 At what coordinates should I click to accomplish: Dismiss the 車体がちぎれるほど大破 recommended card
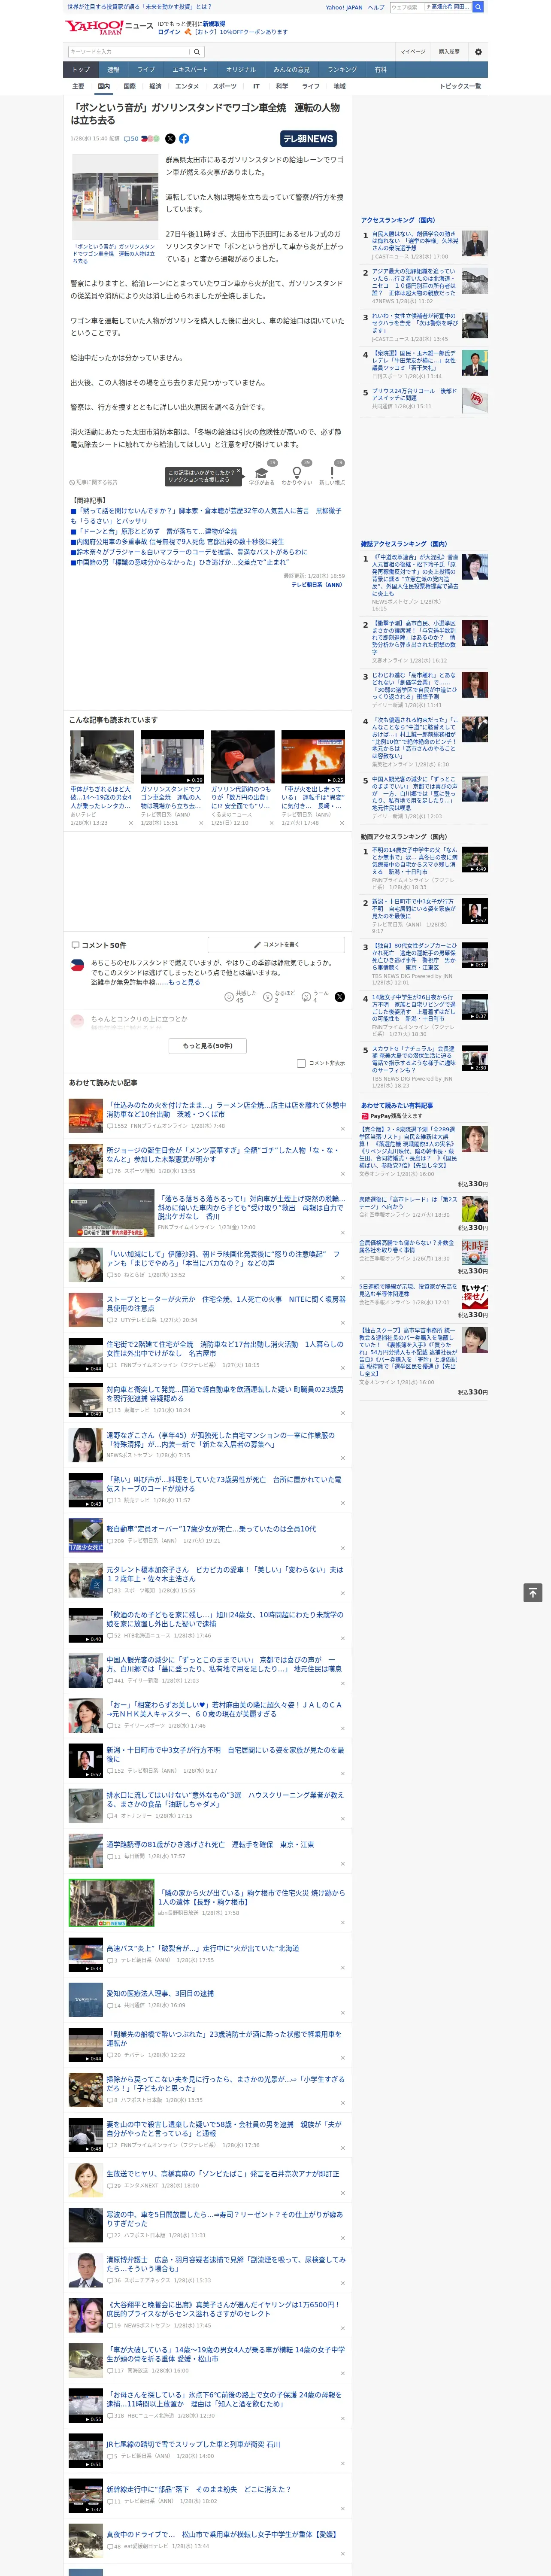[130, 824]
